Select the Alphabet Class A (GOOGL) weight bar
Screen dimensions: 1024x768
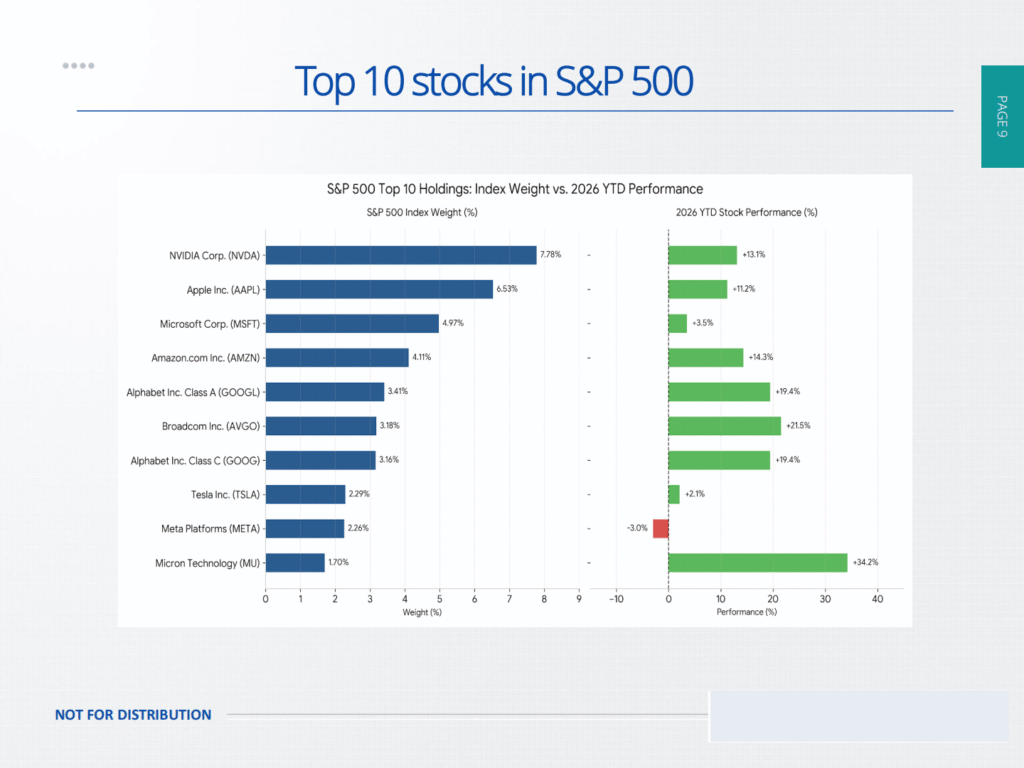coord(325,392)
